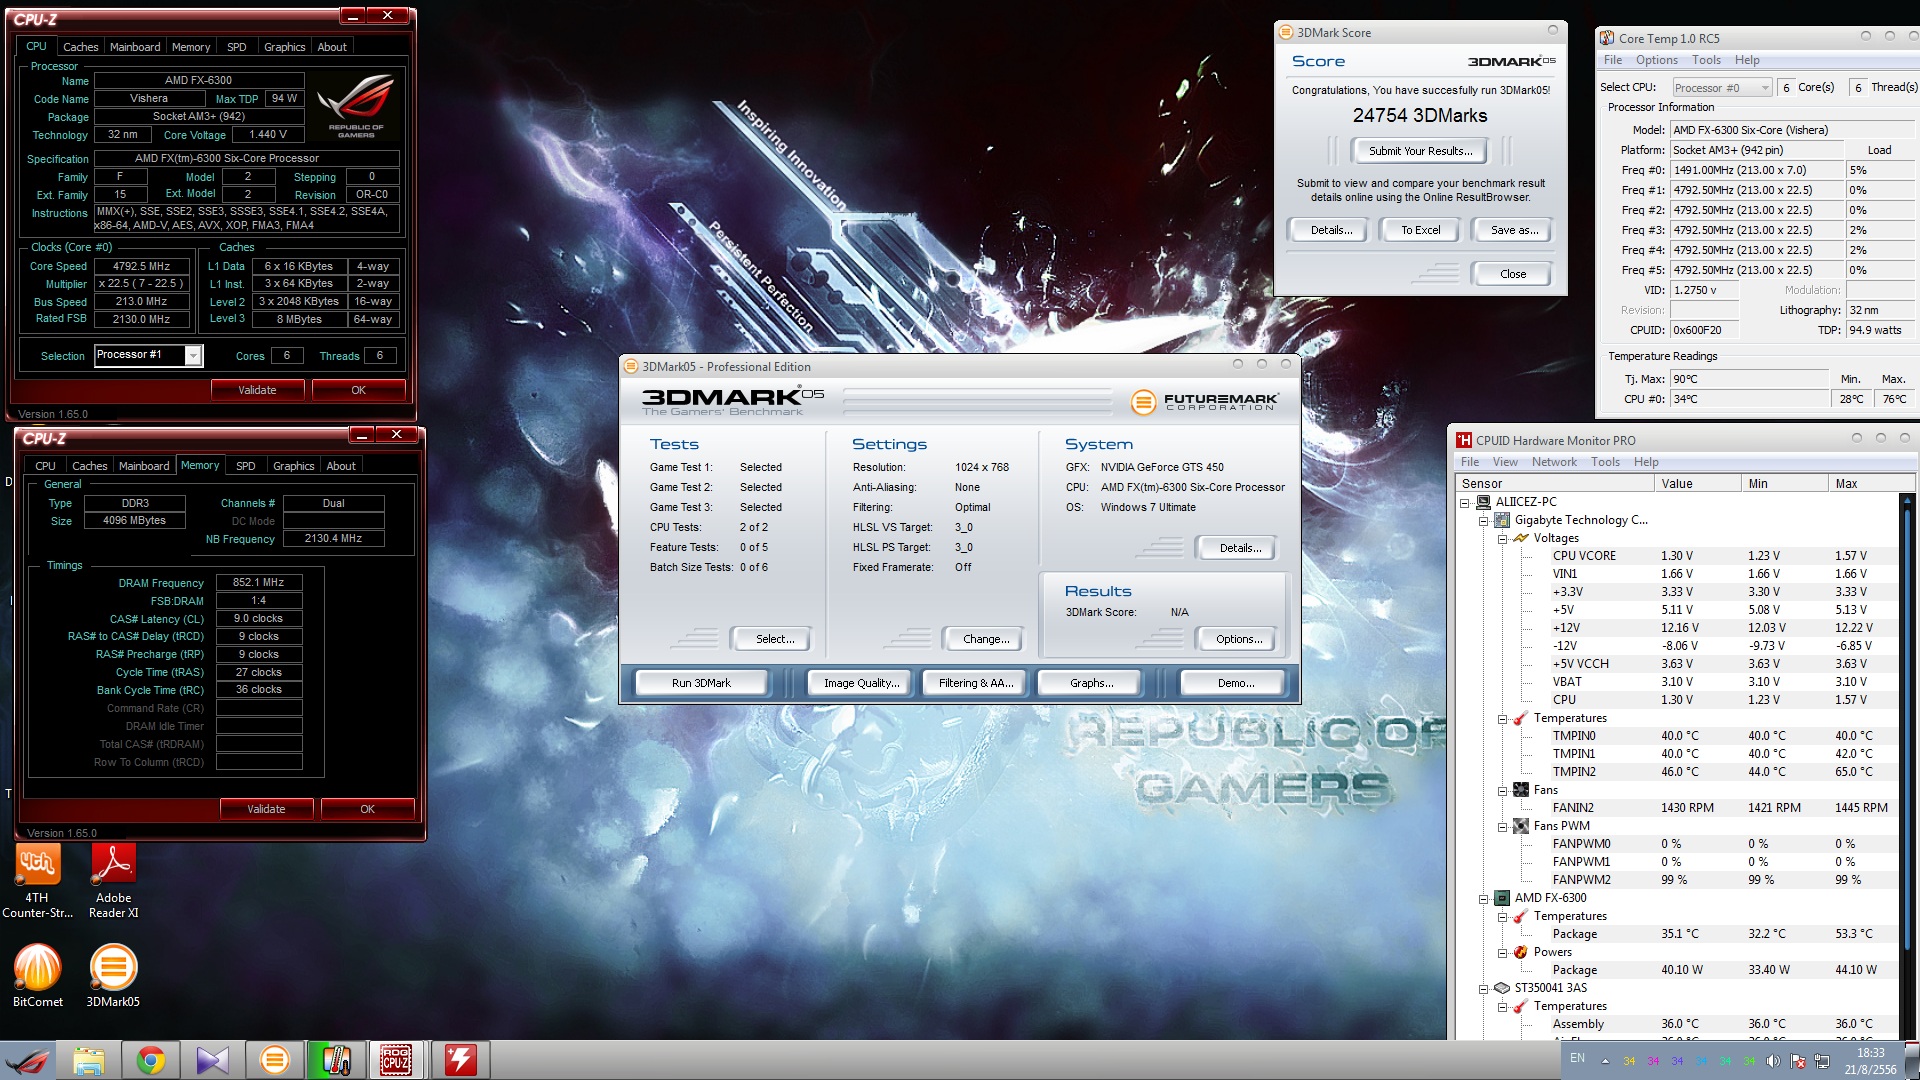Collapse the AMD FX-6300 tree node
This screenshot has width=1920, height=1080.
[x=1484, y=898]
